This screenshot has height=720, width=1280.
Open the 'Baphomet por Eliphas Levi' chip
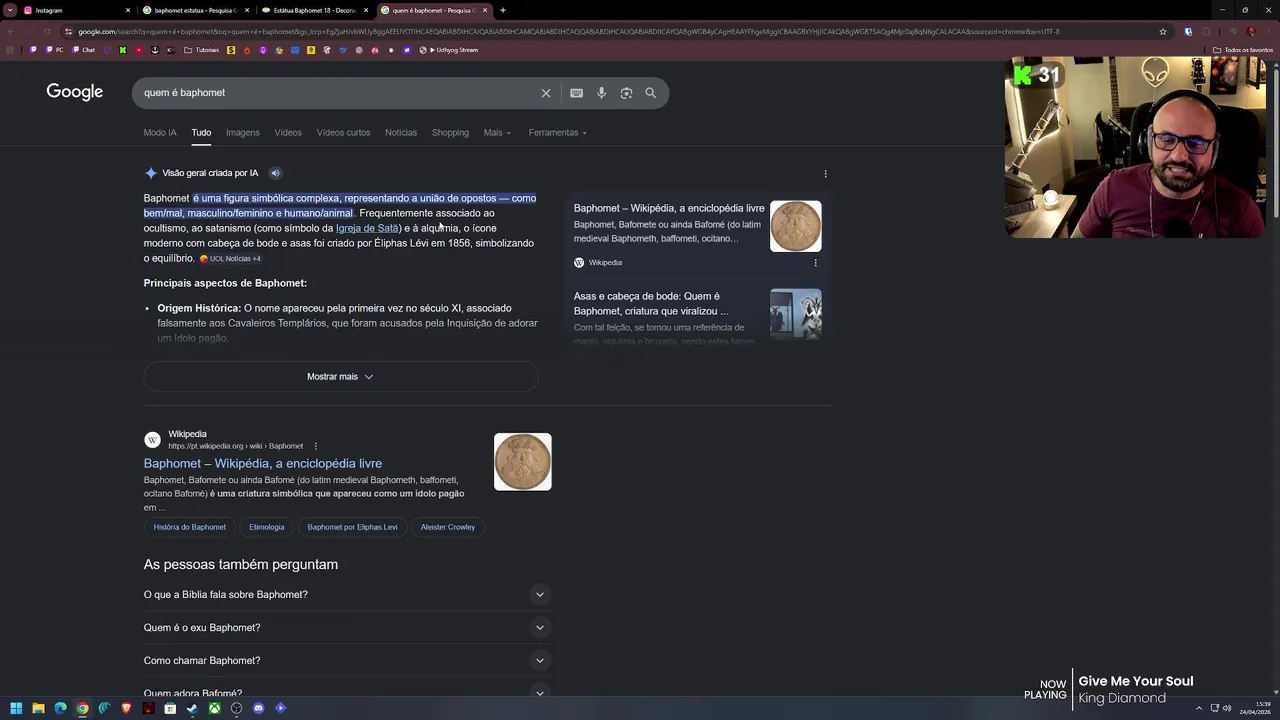coord(352,527)
